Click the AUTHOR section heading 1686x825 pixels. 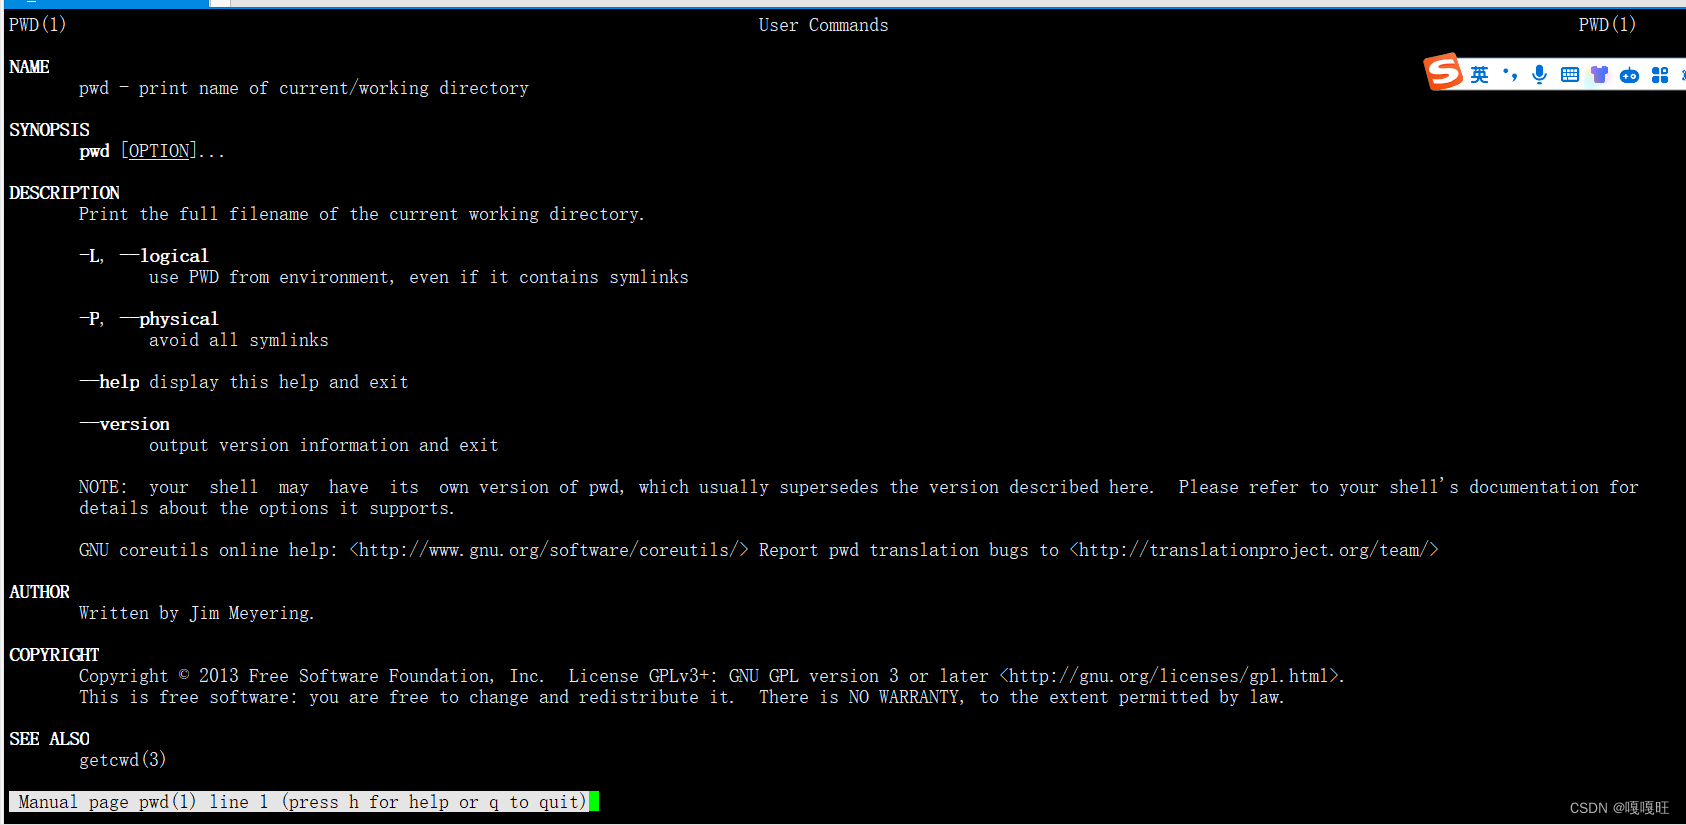pos(39,592)
